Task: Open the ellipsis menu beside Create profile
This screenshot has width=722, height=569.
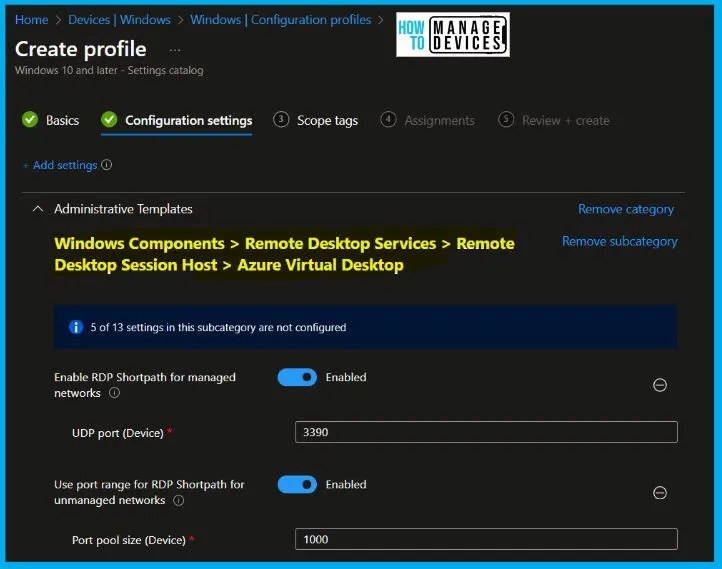Action: [x=175, y=50]
